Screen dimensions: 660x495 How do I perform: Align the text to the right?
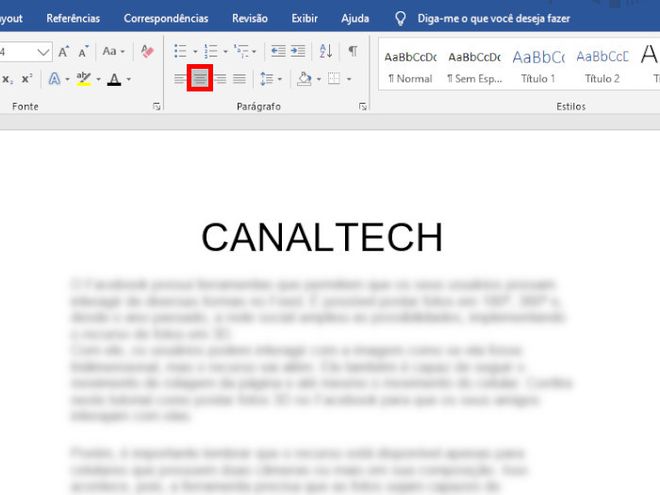tap(220, 79)
